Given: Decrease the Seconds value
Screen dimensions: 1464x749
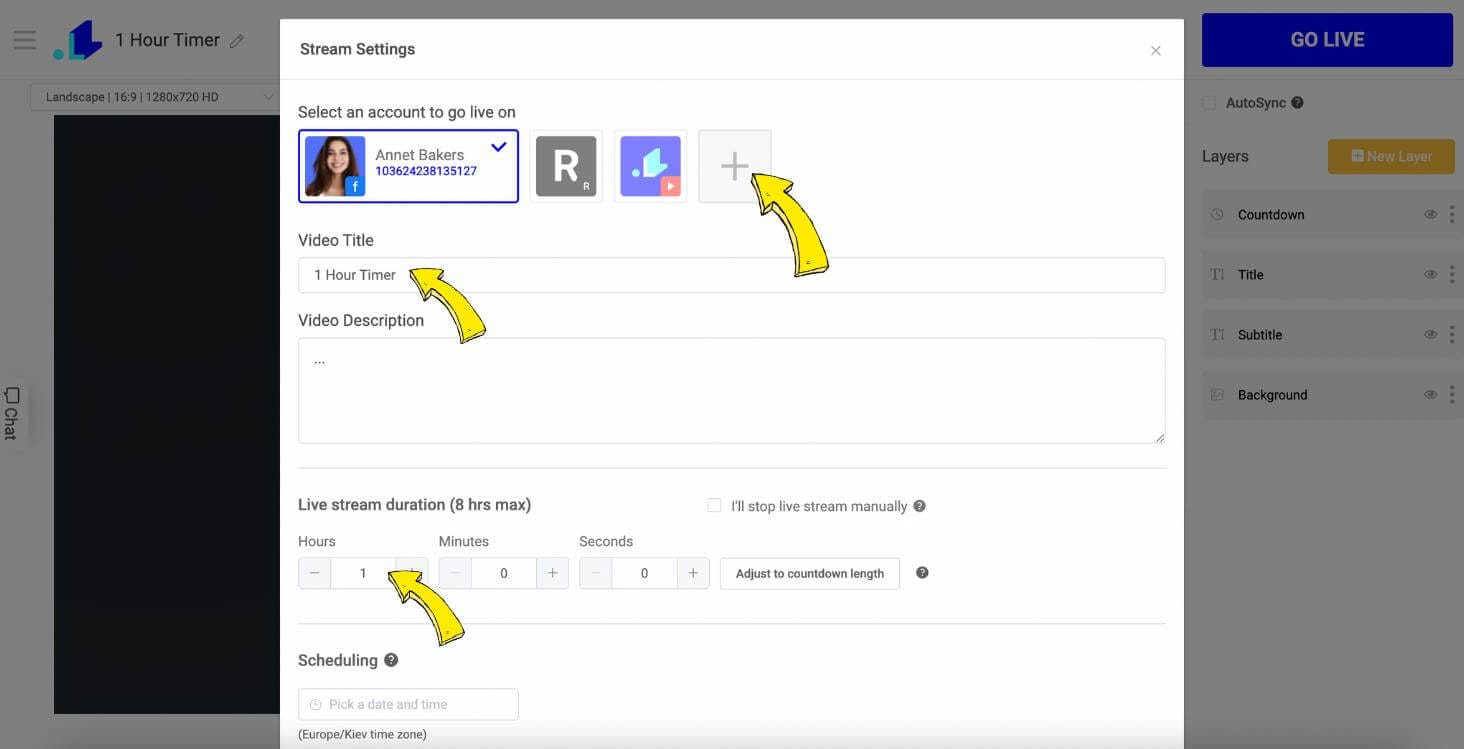Looking at the screenshot, I should pyautogui.click(x=595, y=573).
